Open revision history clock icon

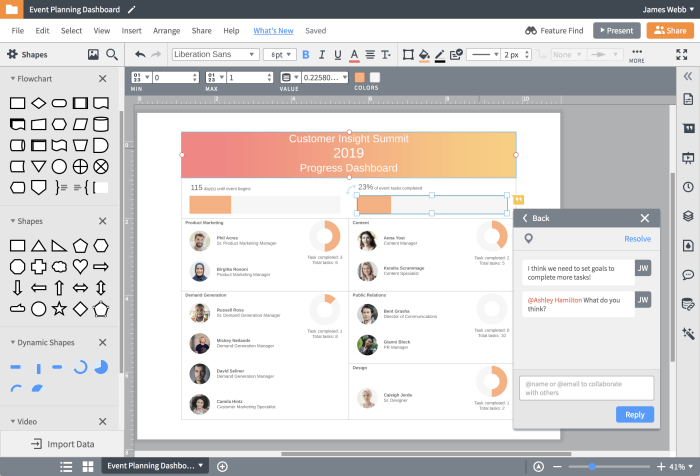(688, 187)
